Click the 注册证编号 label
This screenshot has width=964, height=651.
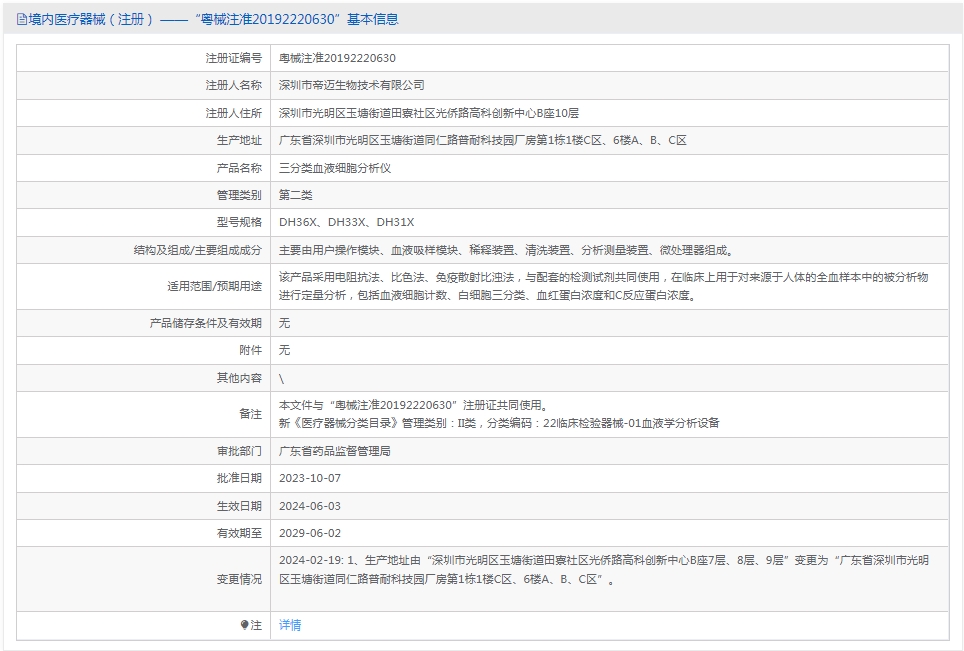click(234, 58)
